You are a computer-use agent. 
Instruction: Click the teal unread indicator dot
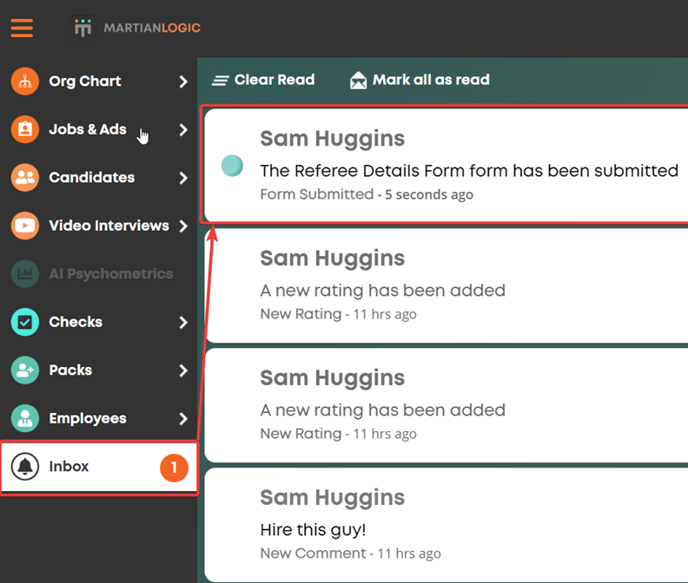click(x=232, y=166)
